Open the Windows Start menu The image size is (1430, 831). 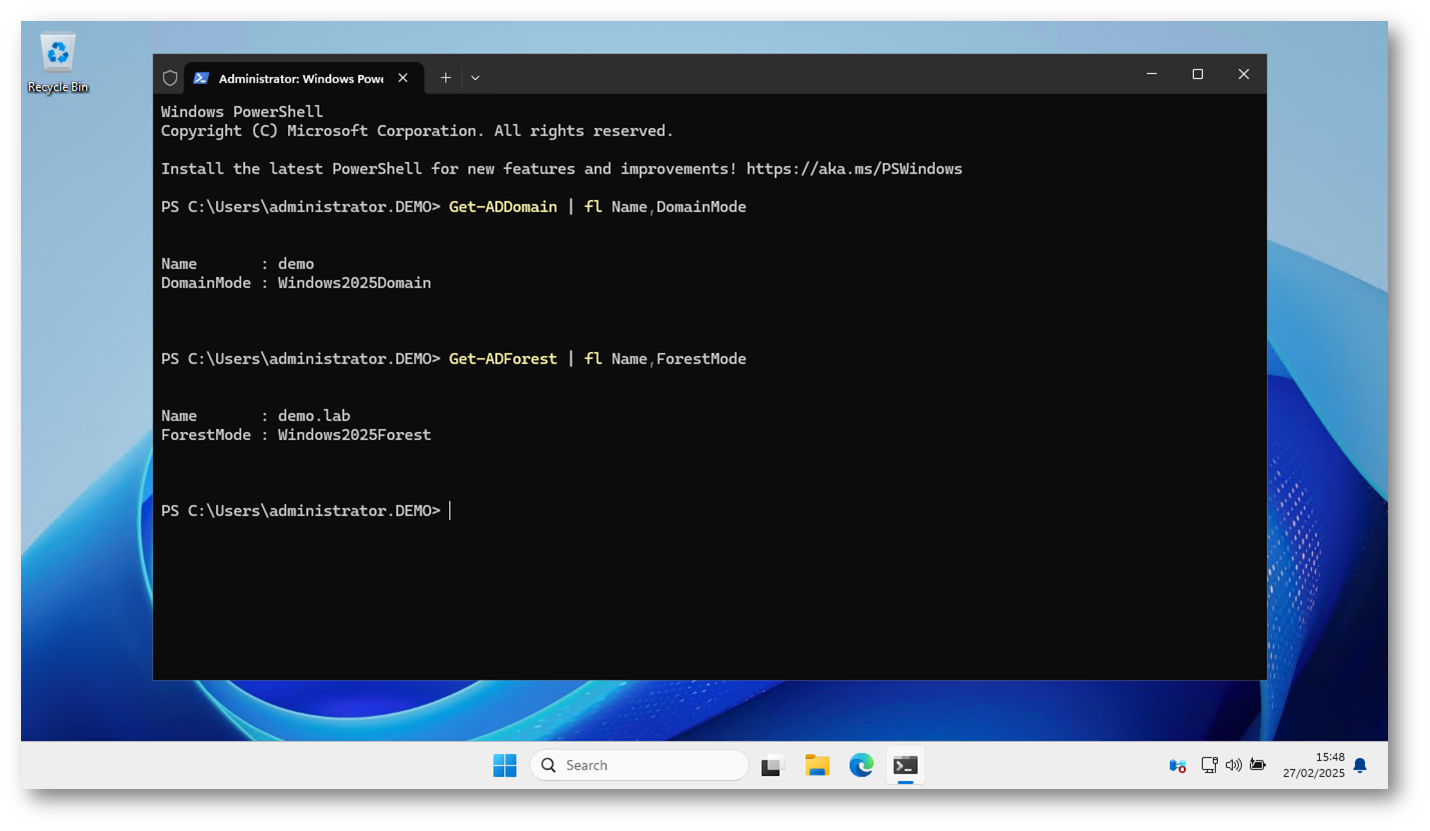pyautogui.click(x=505, y=766)
